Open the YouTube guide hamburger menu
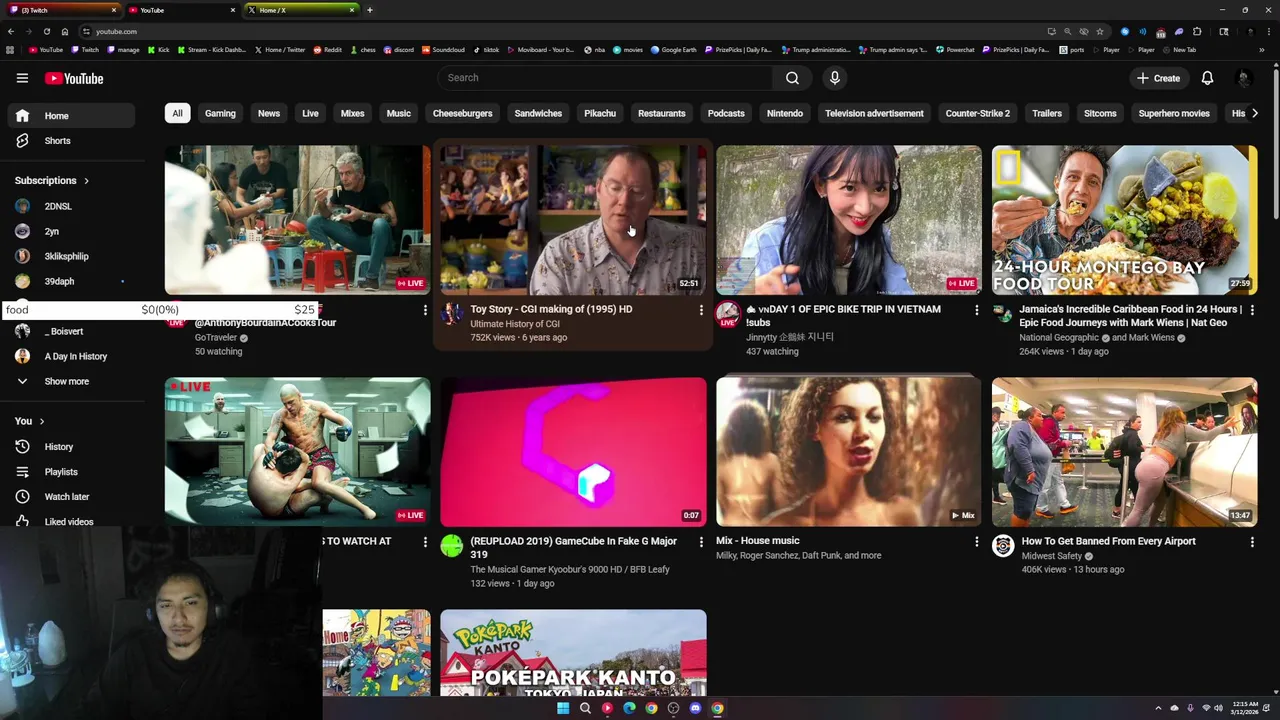Screen dimensions: 1280x720 [x=22, y=78]
